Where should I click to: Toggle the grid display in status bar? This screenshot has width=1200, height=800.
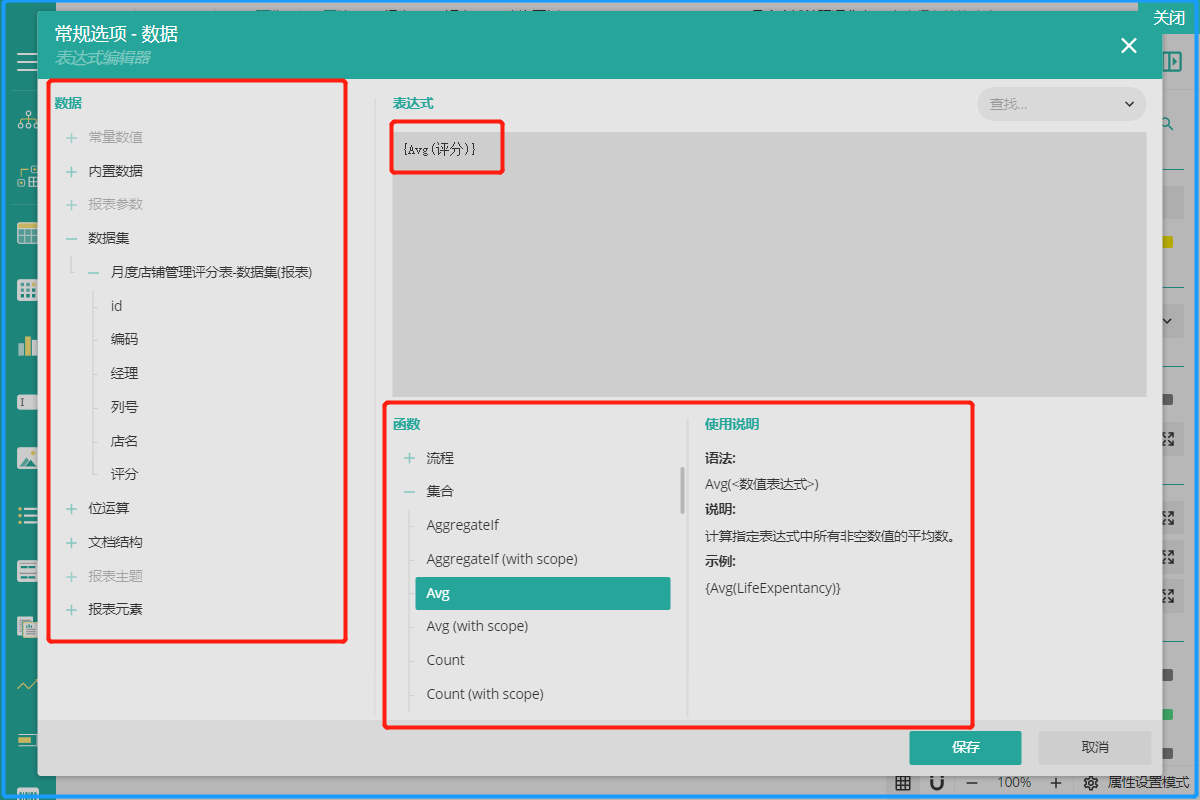pyautogui.click(x=902, y=783)
